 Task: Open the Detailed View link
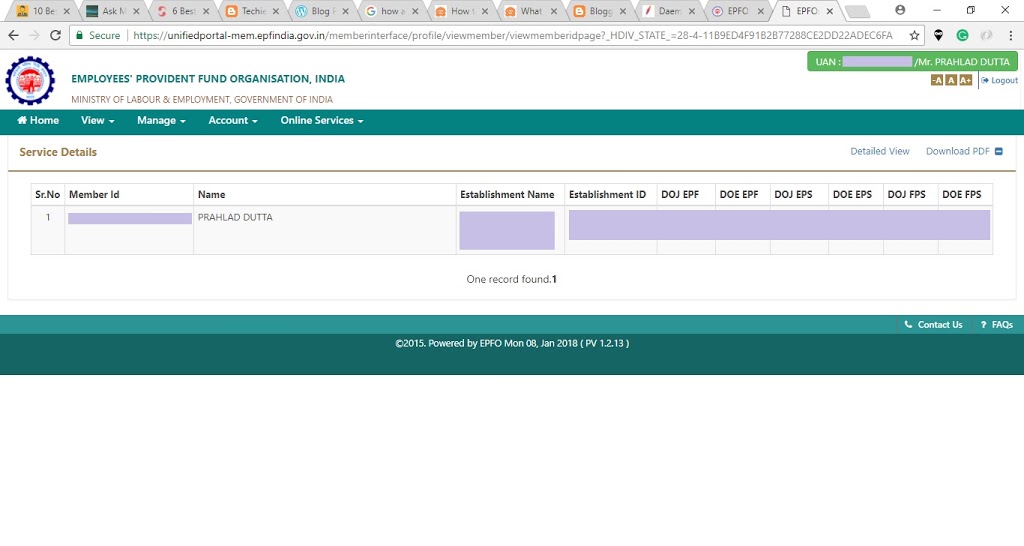(880, 152)
